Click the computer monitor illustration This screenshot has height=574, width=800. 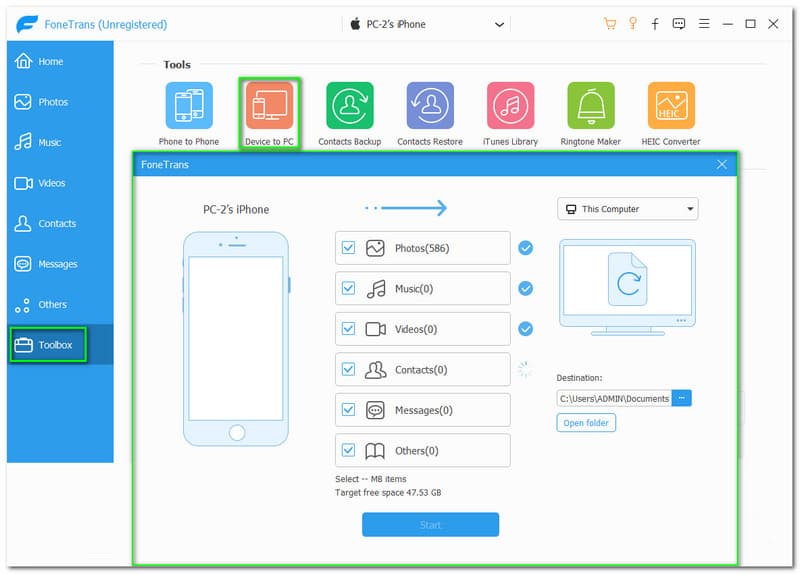628,287
